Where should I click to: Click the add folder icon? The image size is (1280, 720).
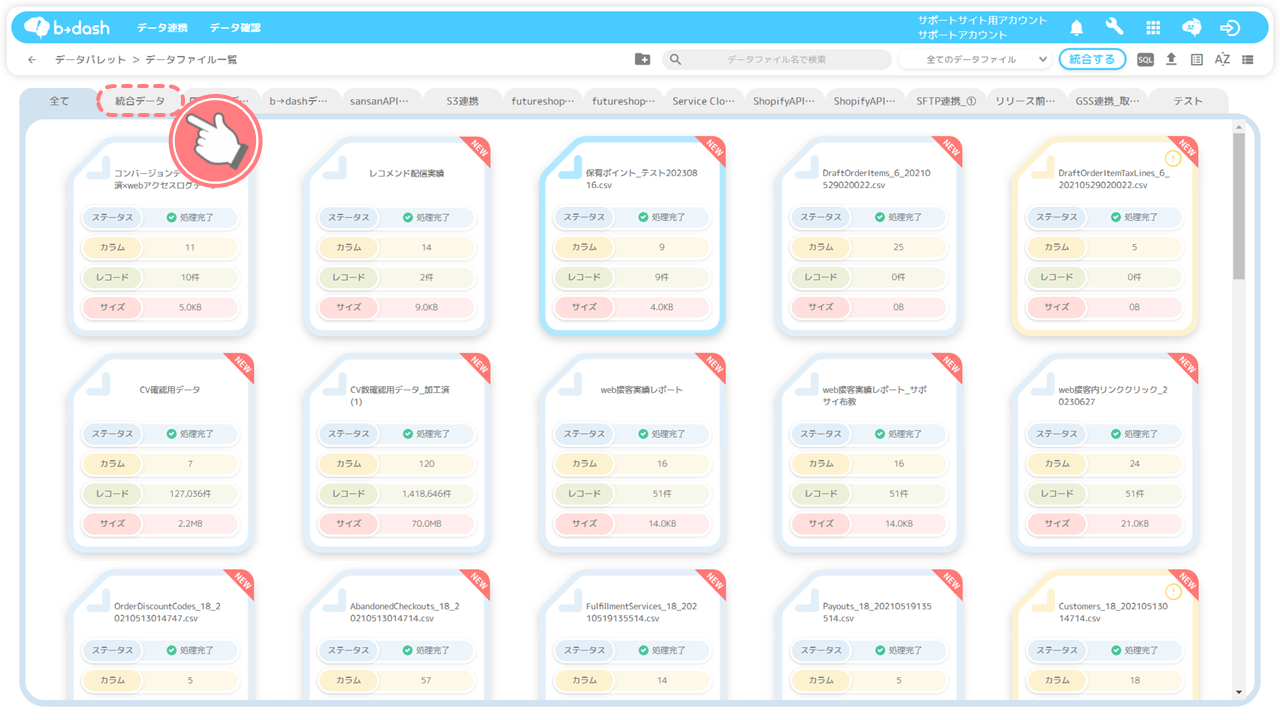pyautogui.click(x=642, y=60)
